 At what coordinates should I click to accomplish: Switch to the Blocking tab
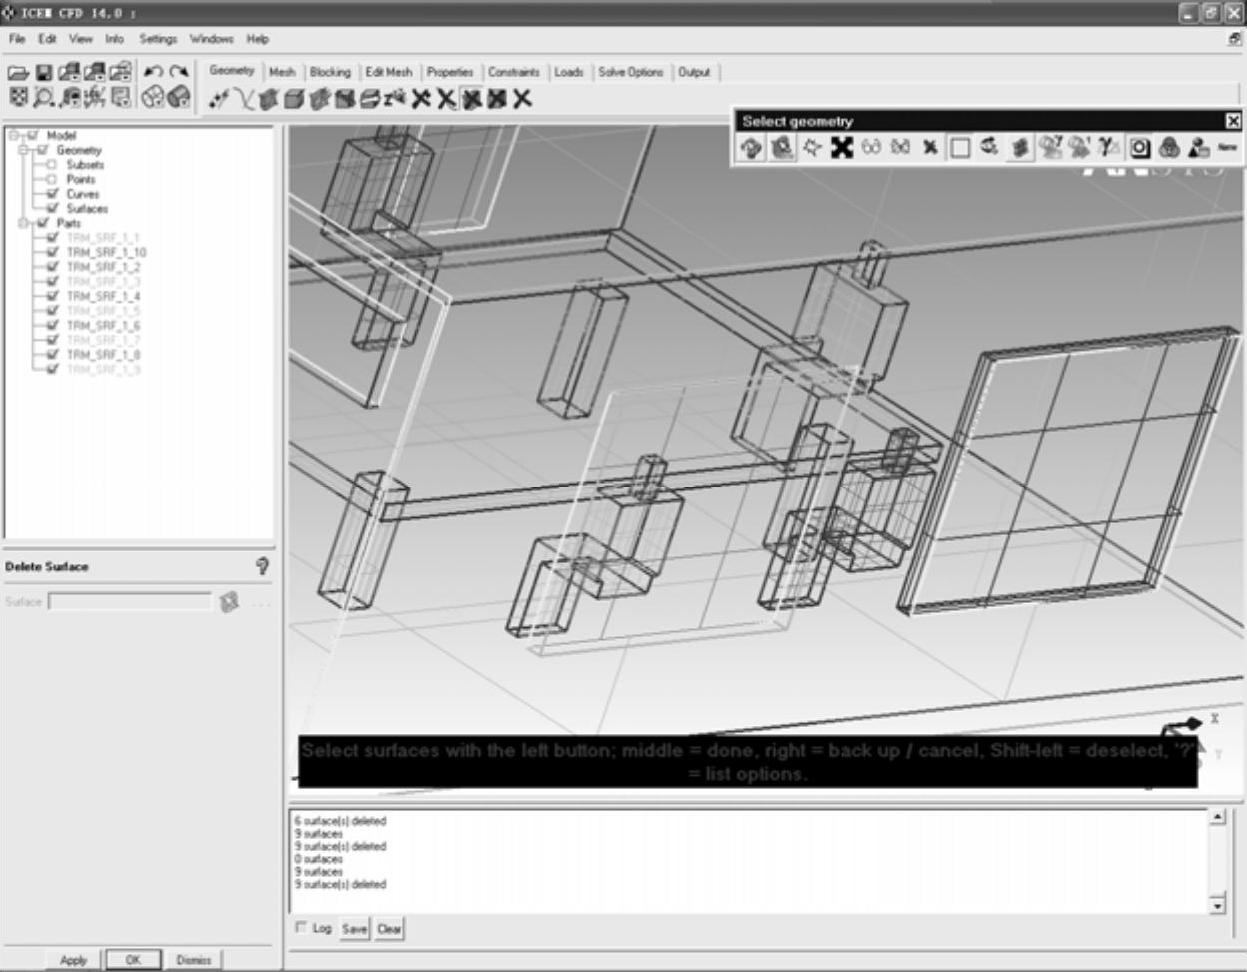(x=330, y=72)
